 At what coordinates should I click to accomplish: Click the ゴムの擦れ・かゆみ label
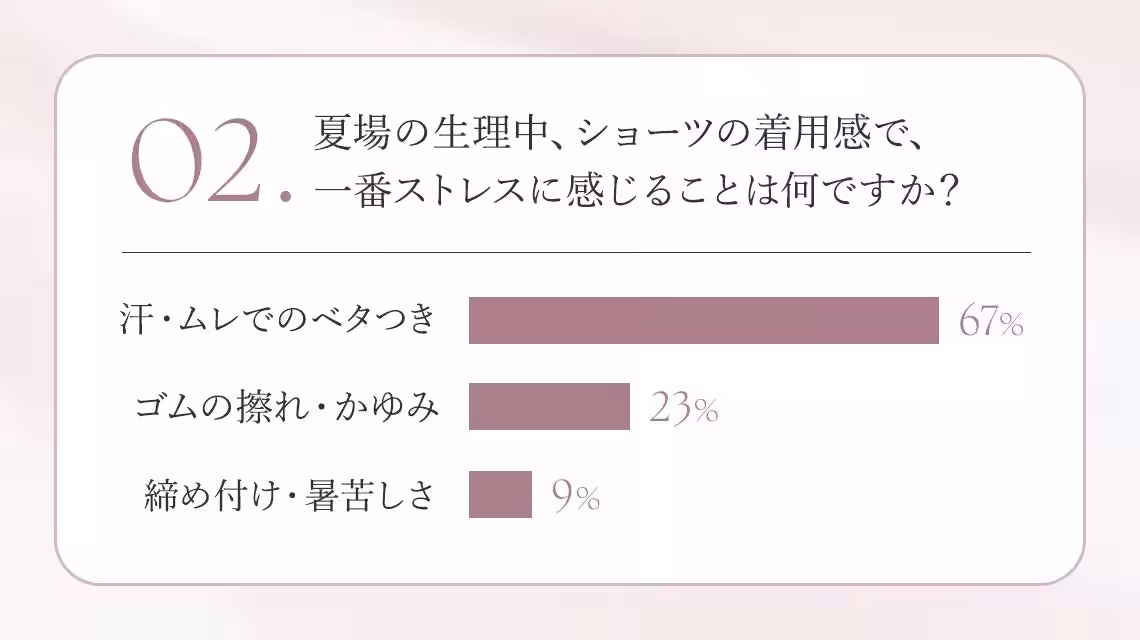pos(287,406)
